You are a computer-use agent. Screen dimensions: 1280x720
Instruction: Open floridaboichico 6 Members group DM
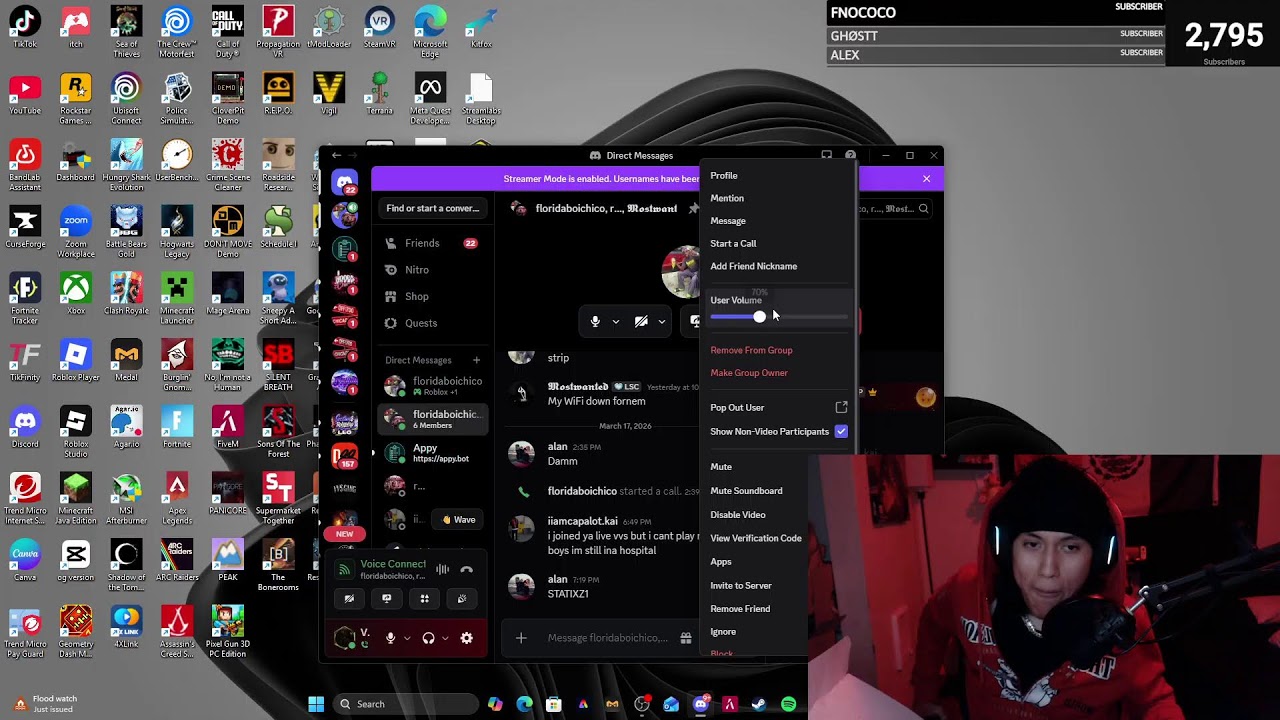(x=433, y=419)
